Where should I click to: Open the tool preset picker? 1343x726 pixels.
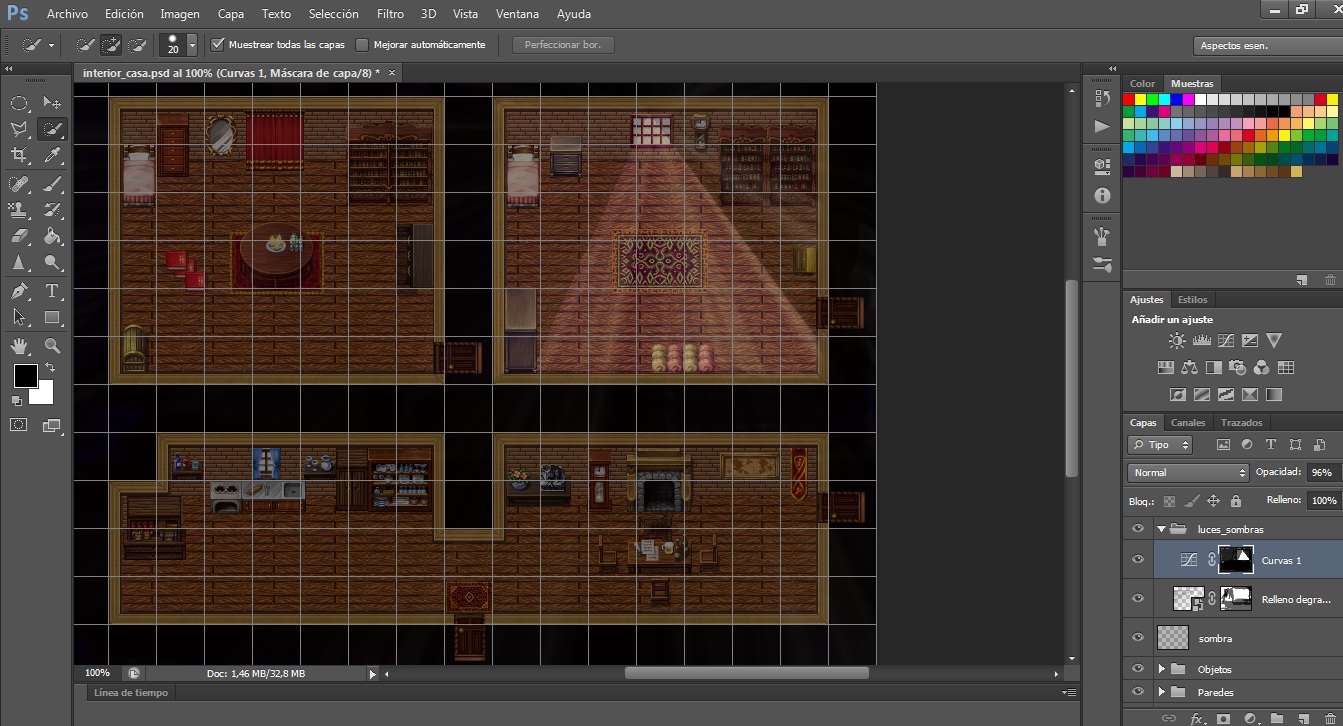[40, 45]
